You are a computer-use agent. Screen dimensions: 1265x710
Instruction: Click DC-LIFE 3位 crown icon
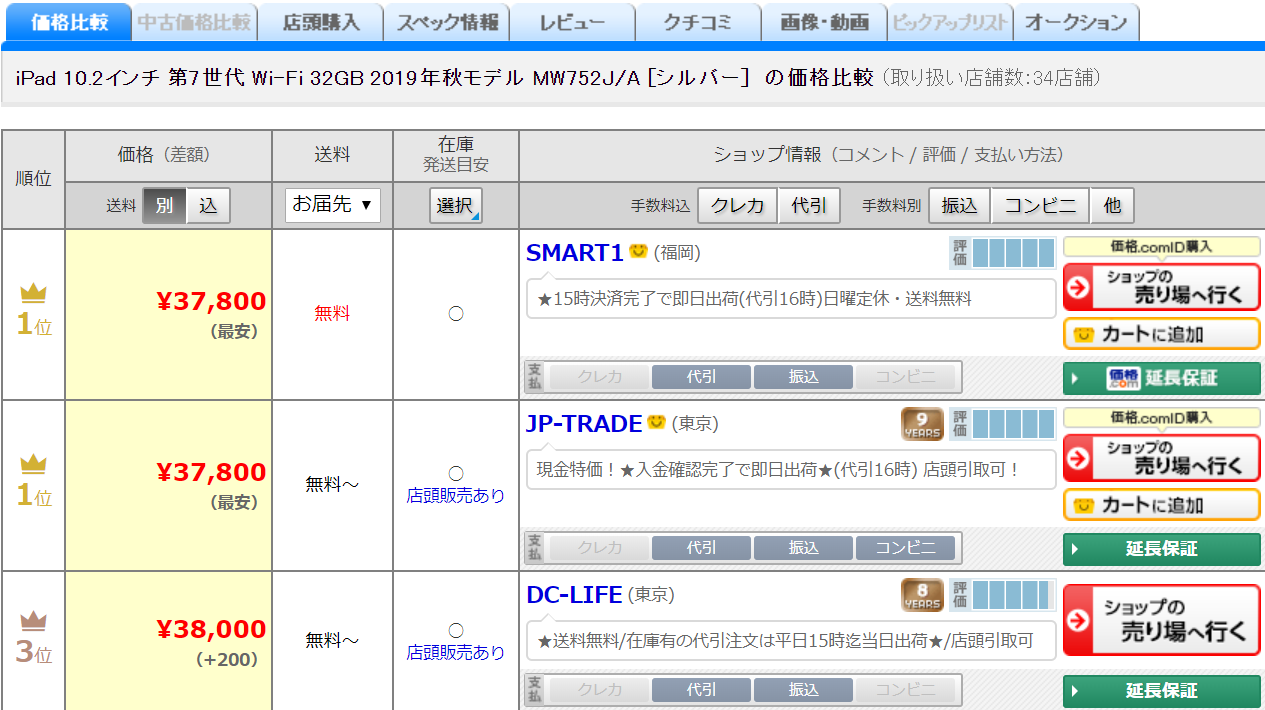[34, 621]
